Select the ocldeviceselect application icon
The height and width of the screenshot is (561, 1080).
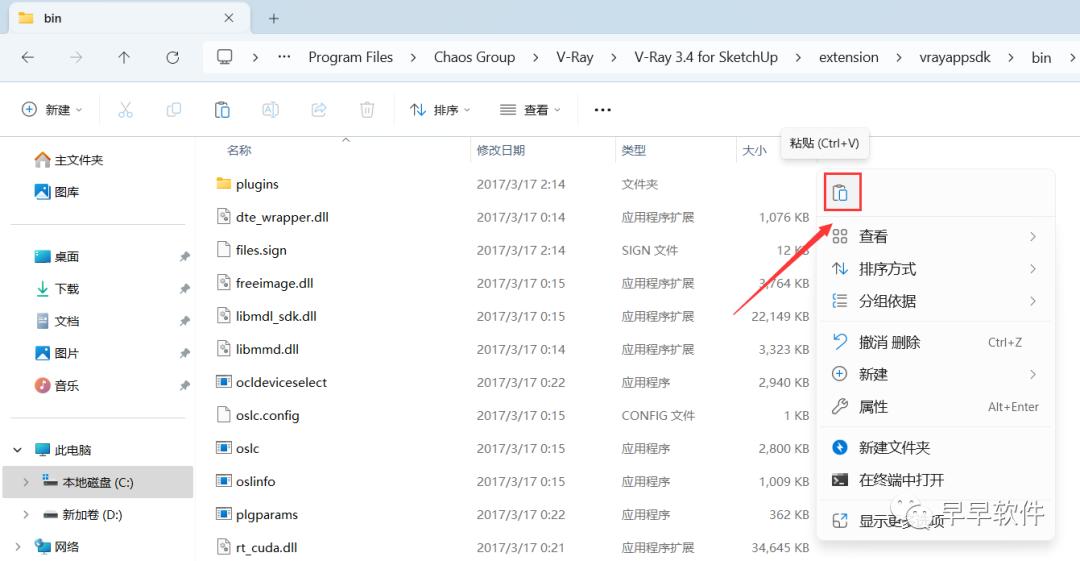pyautogui.click(x=223, y=382)
